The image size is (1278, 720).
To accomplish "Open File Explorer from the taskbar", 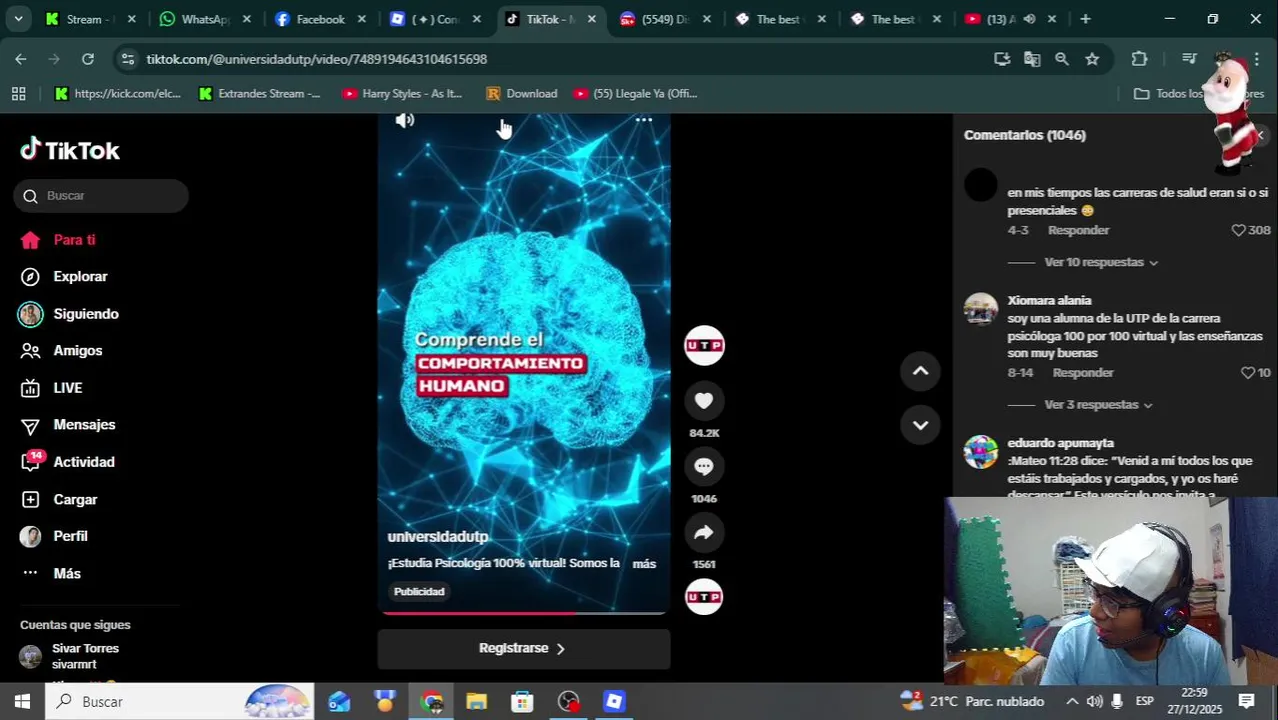I will (476, 701).
